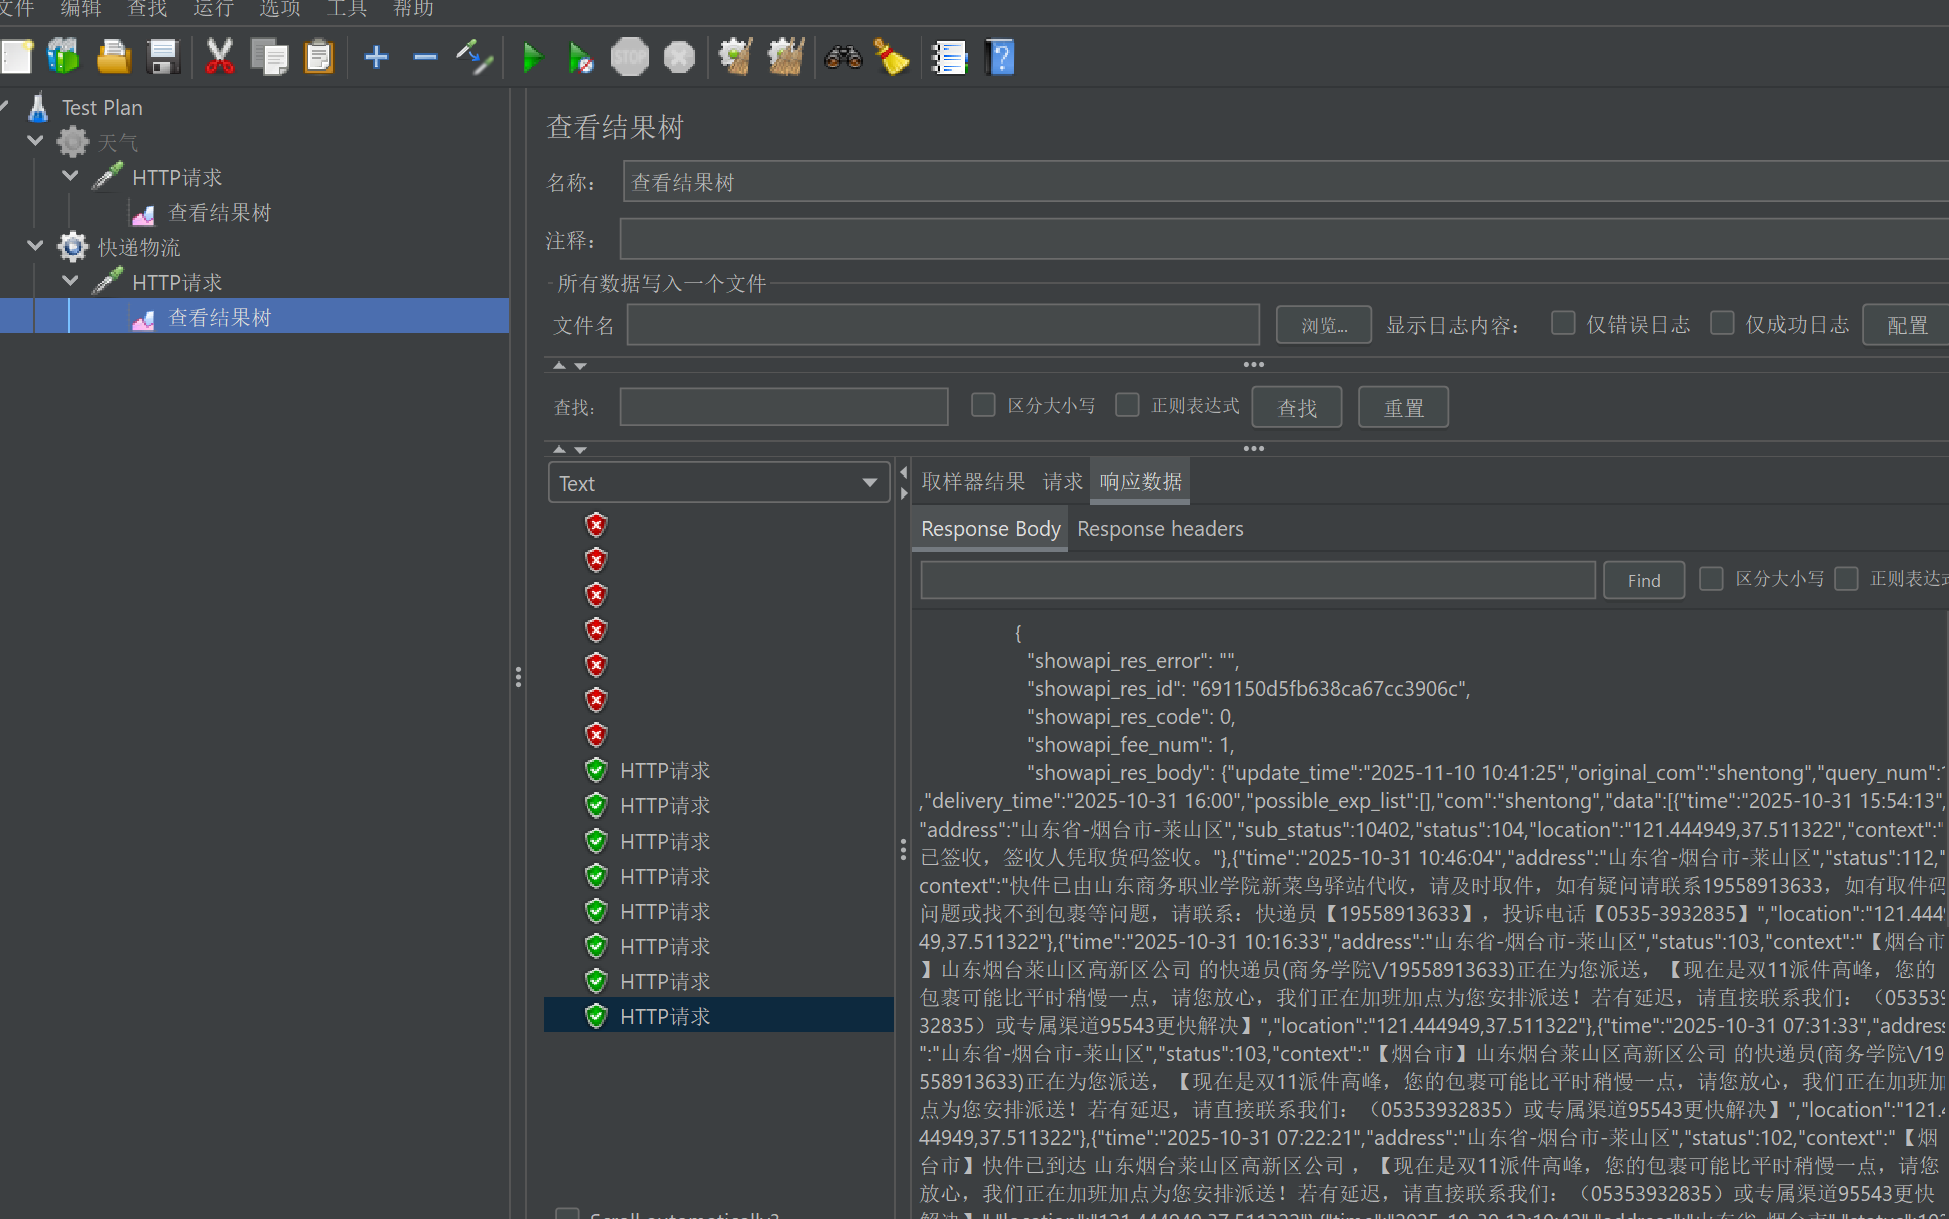Click the 文件名 input field
Viewport: 1949px width, 1219px height.
point(942,325)
